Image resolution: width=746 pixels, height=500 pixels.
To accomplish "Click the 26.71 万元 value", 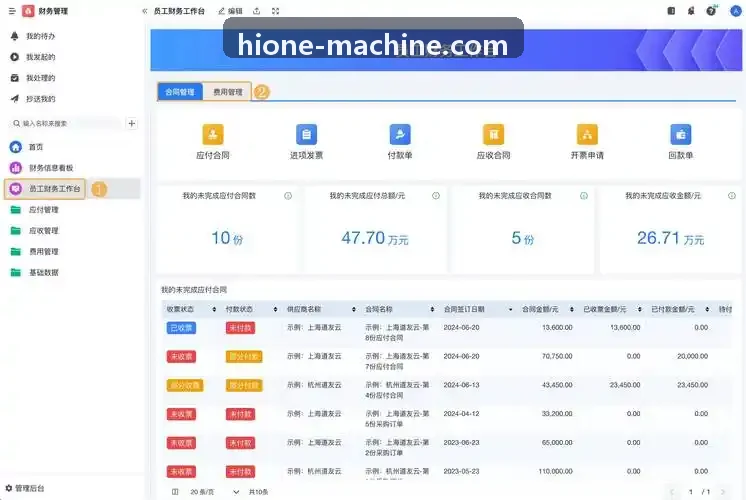I will point(670,238).
